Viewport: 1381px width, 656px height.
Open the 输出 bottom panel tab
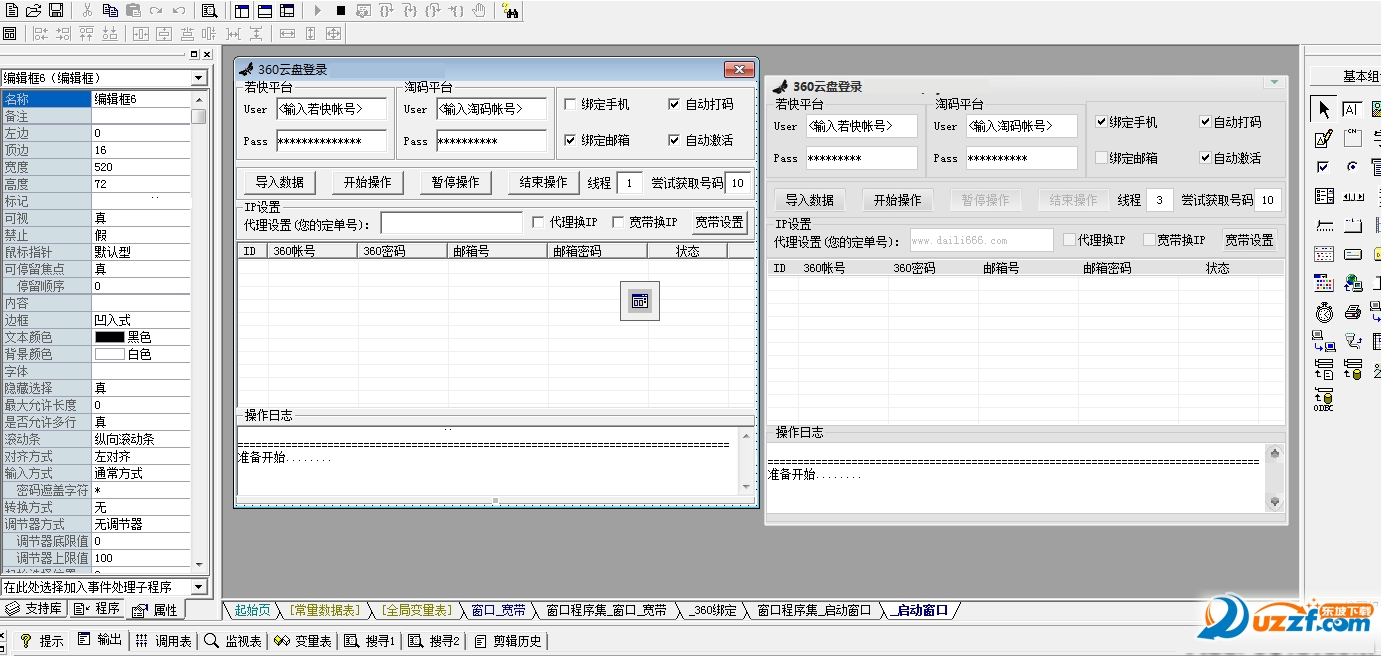click(100, 641)
